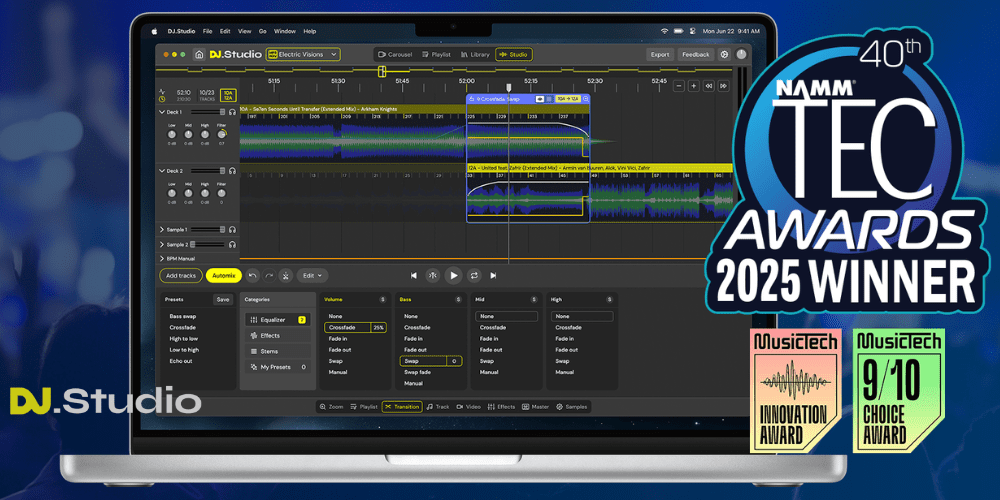The image size is (1000, 500).
Task: Toggle the S button in the Volume column
Action: coord(382,299)
